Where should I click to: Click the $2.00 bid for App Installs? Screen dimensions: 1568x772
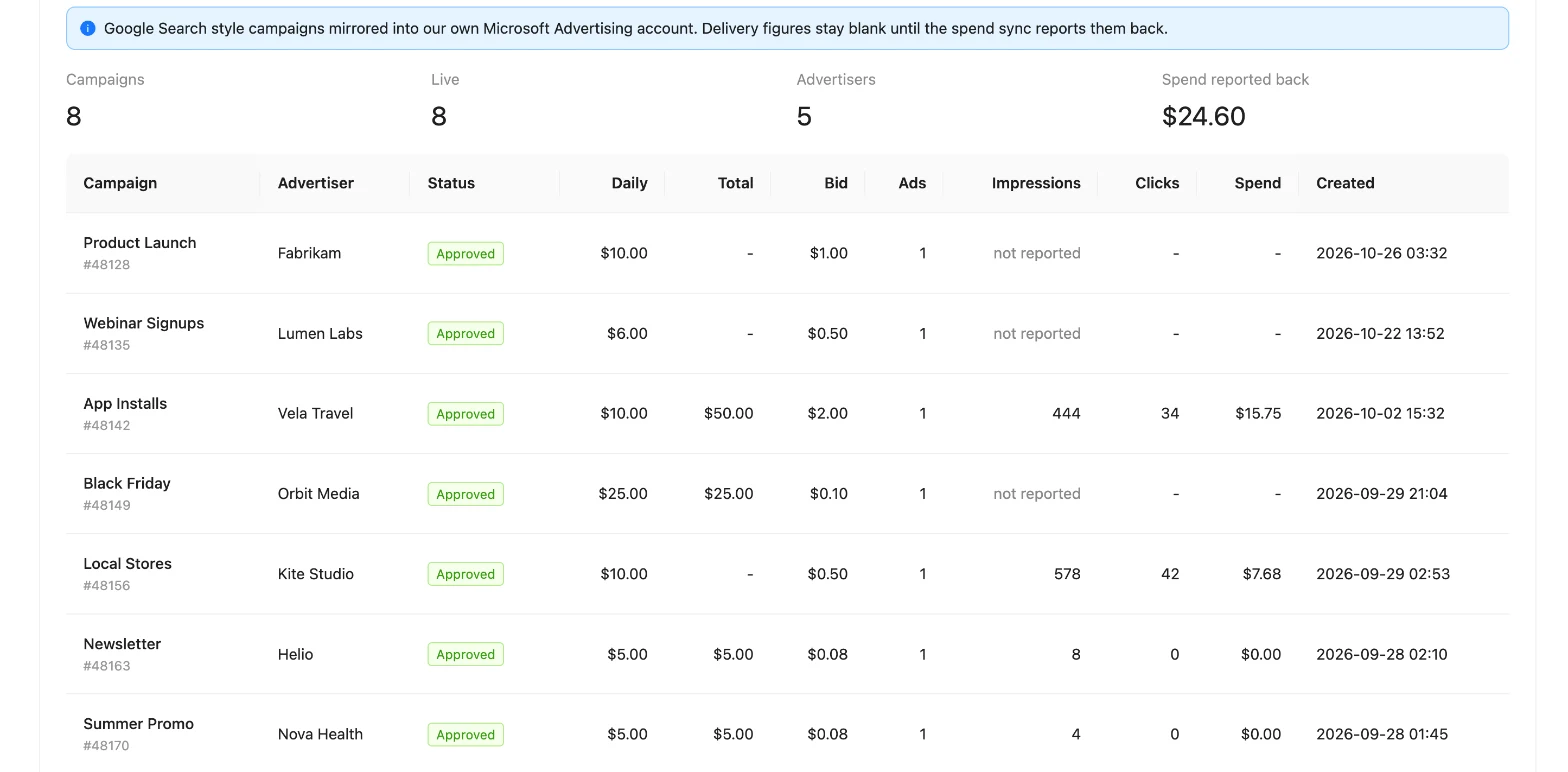[828, 413]
